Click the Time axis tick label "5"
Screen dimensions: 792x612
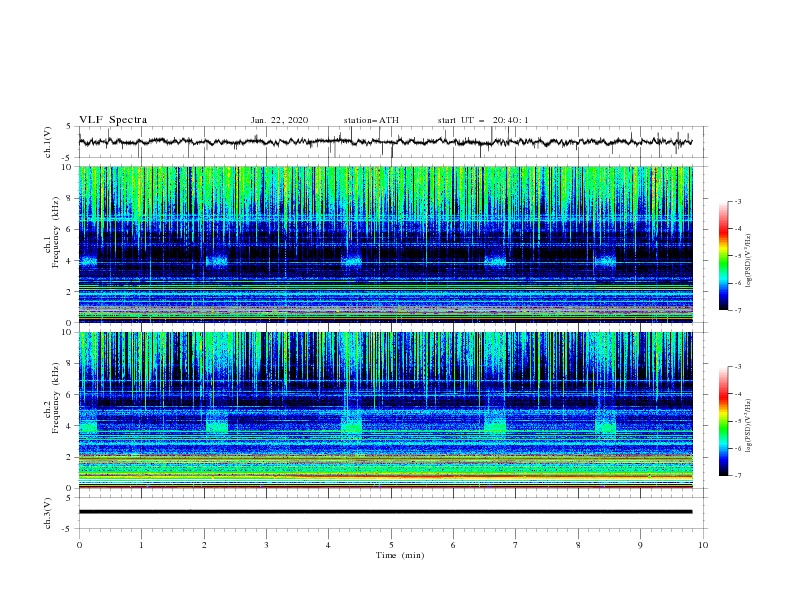click(x=391, y=545)
